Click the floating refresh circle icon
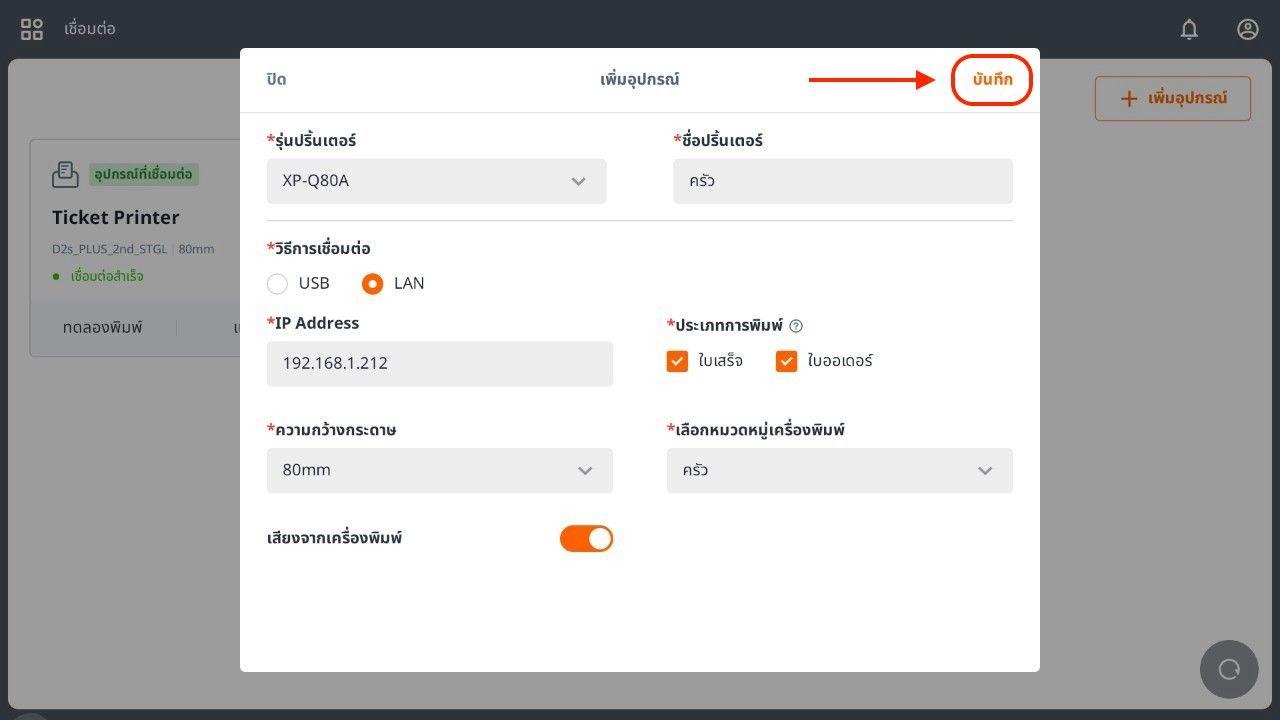Image resolution: width=1280 pixels, height=720 pixels. pyautogui.click(x=1229, y=669)
